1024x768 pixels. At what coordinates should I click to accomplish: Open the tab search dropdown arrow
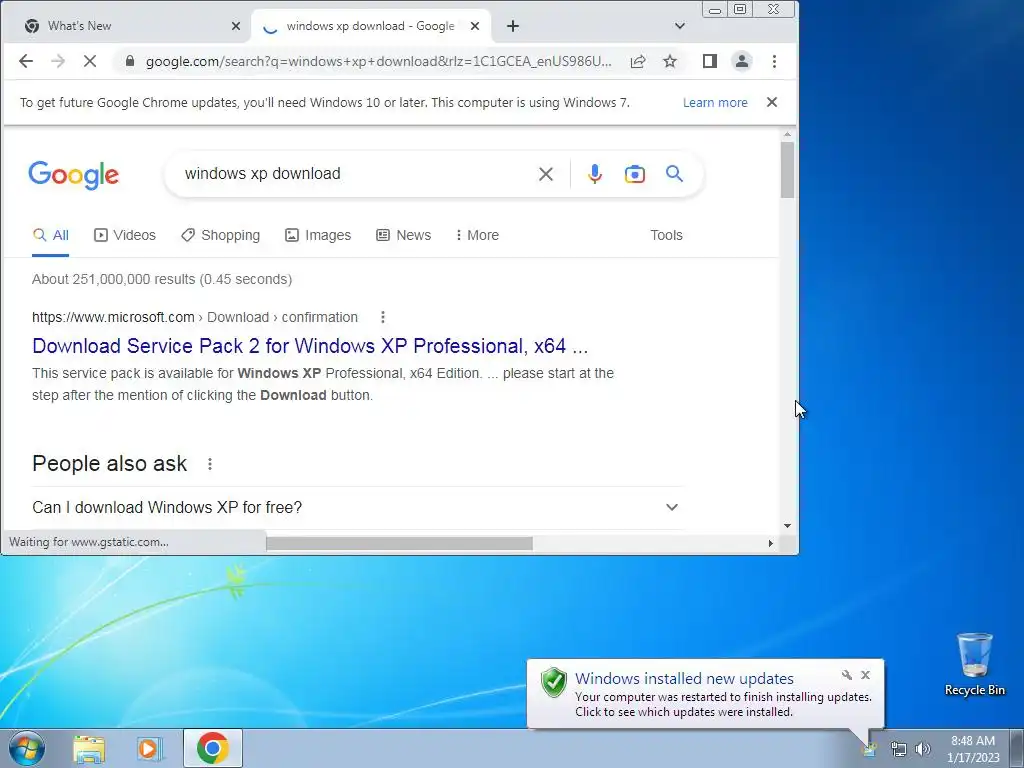click(x=680, y=26)
